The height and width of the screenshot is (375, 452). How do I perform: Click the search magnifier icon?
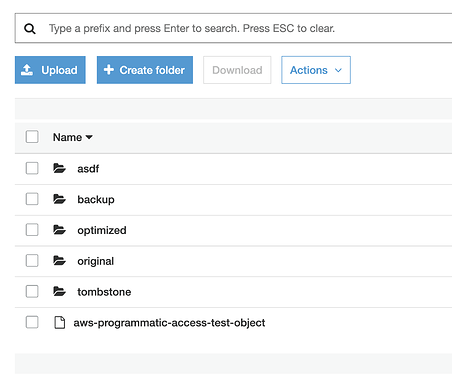pyautogui.click(x=30, y=29)
